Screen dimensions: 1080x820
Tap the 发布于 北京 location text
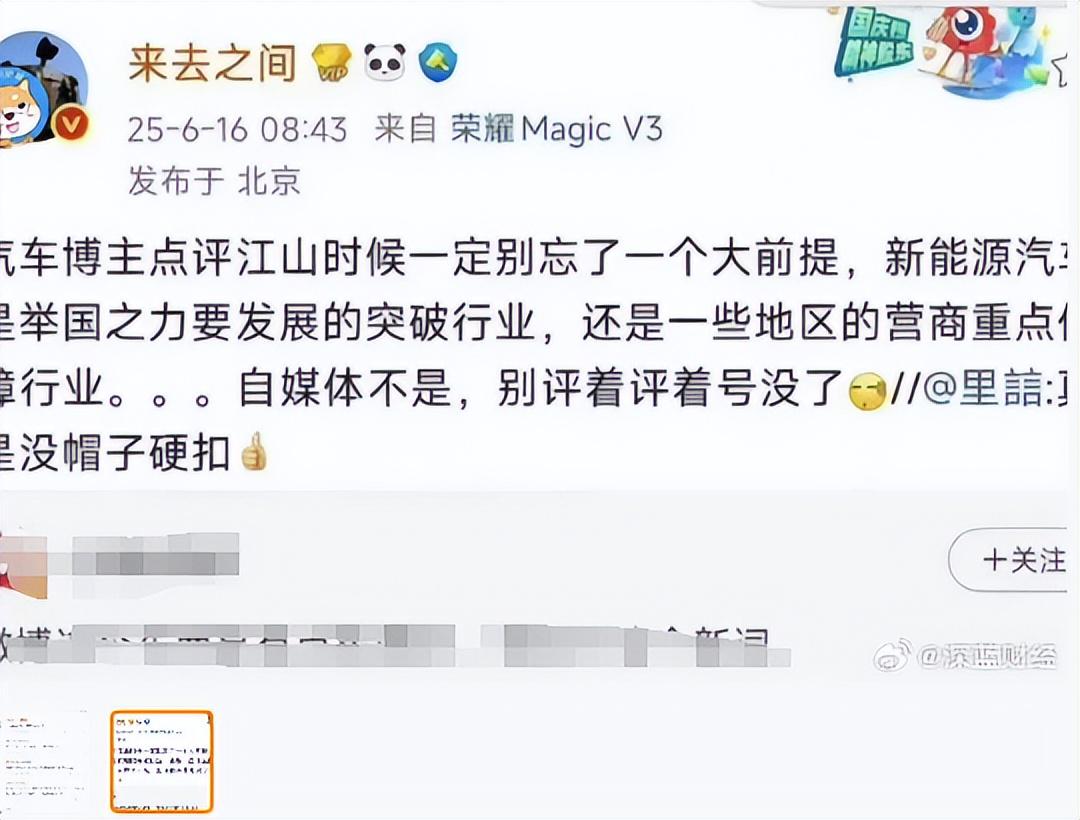pyautogui.click(x=214, y=181)
